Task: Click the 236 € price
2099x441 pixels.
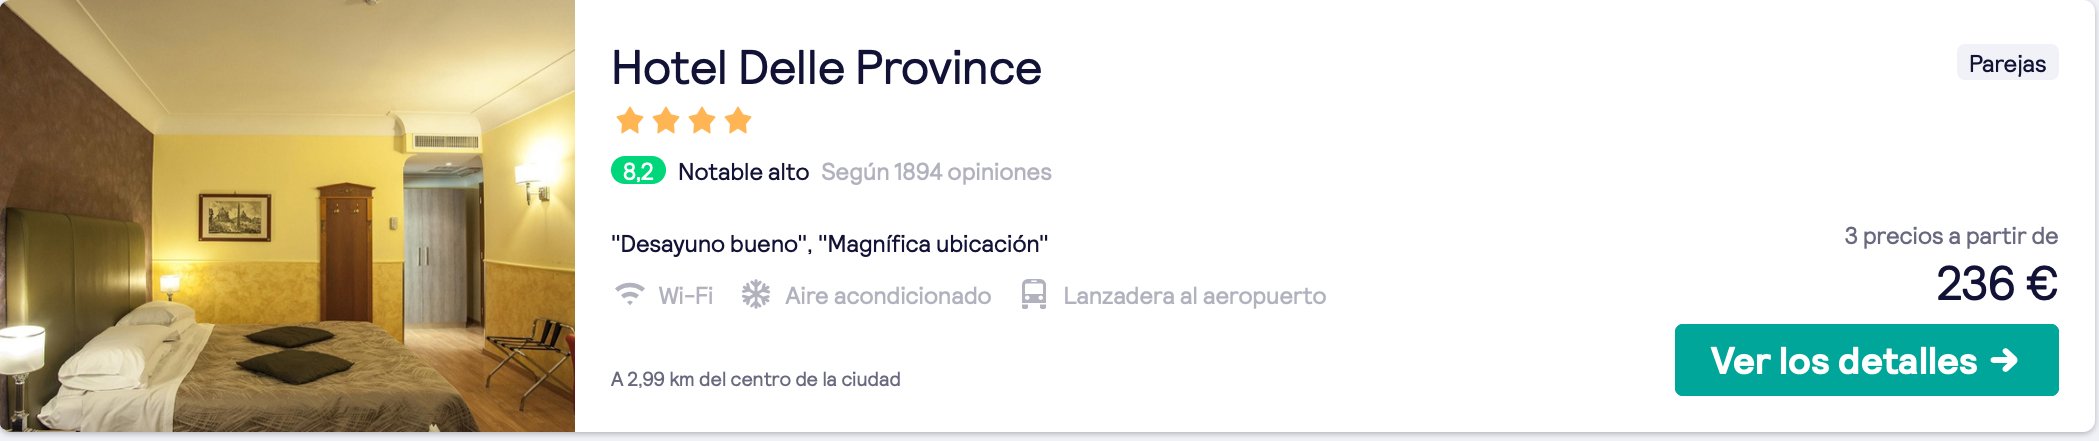Action: [x=1996, y=283]
